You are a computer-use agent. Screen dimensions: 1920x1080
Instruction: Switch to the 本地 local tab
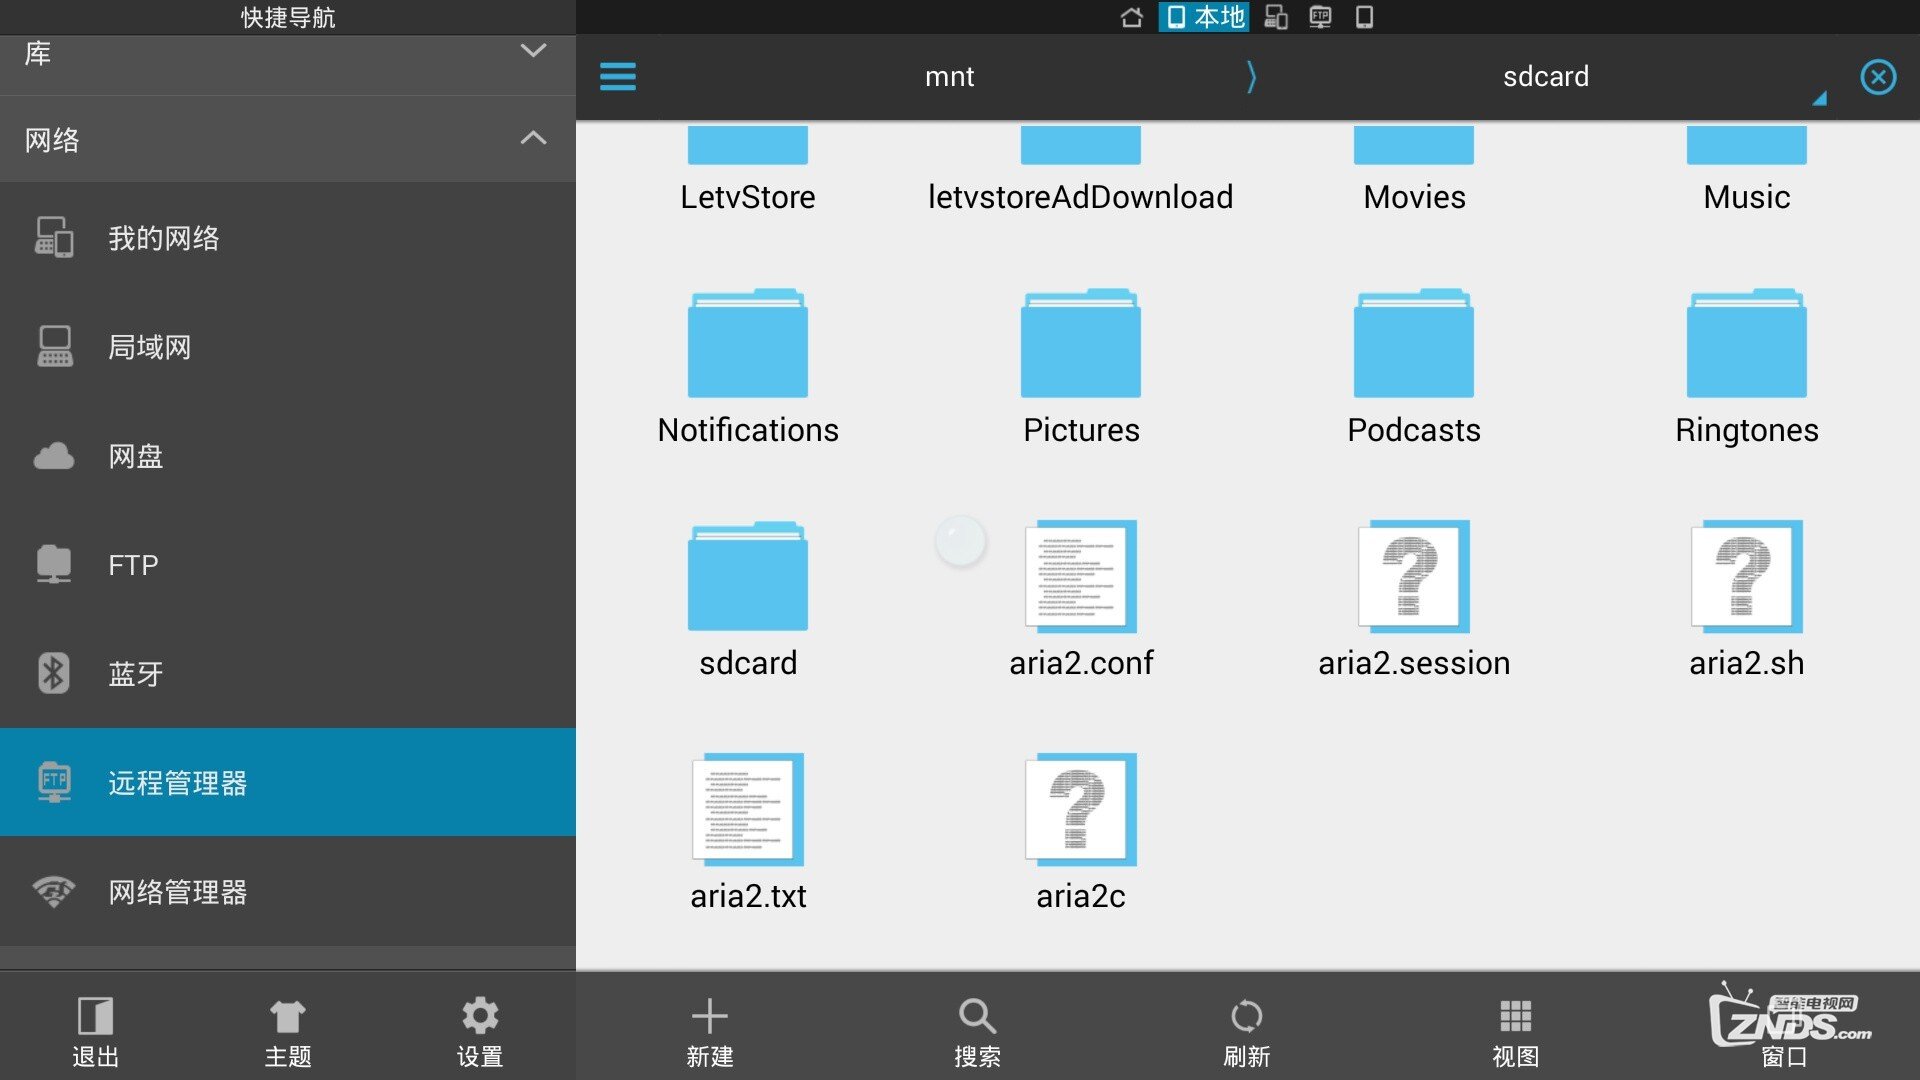[x=1204, y=17]
